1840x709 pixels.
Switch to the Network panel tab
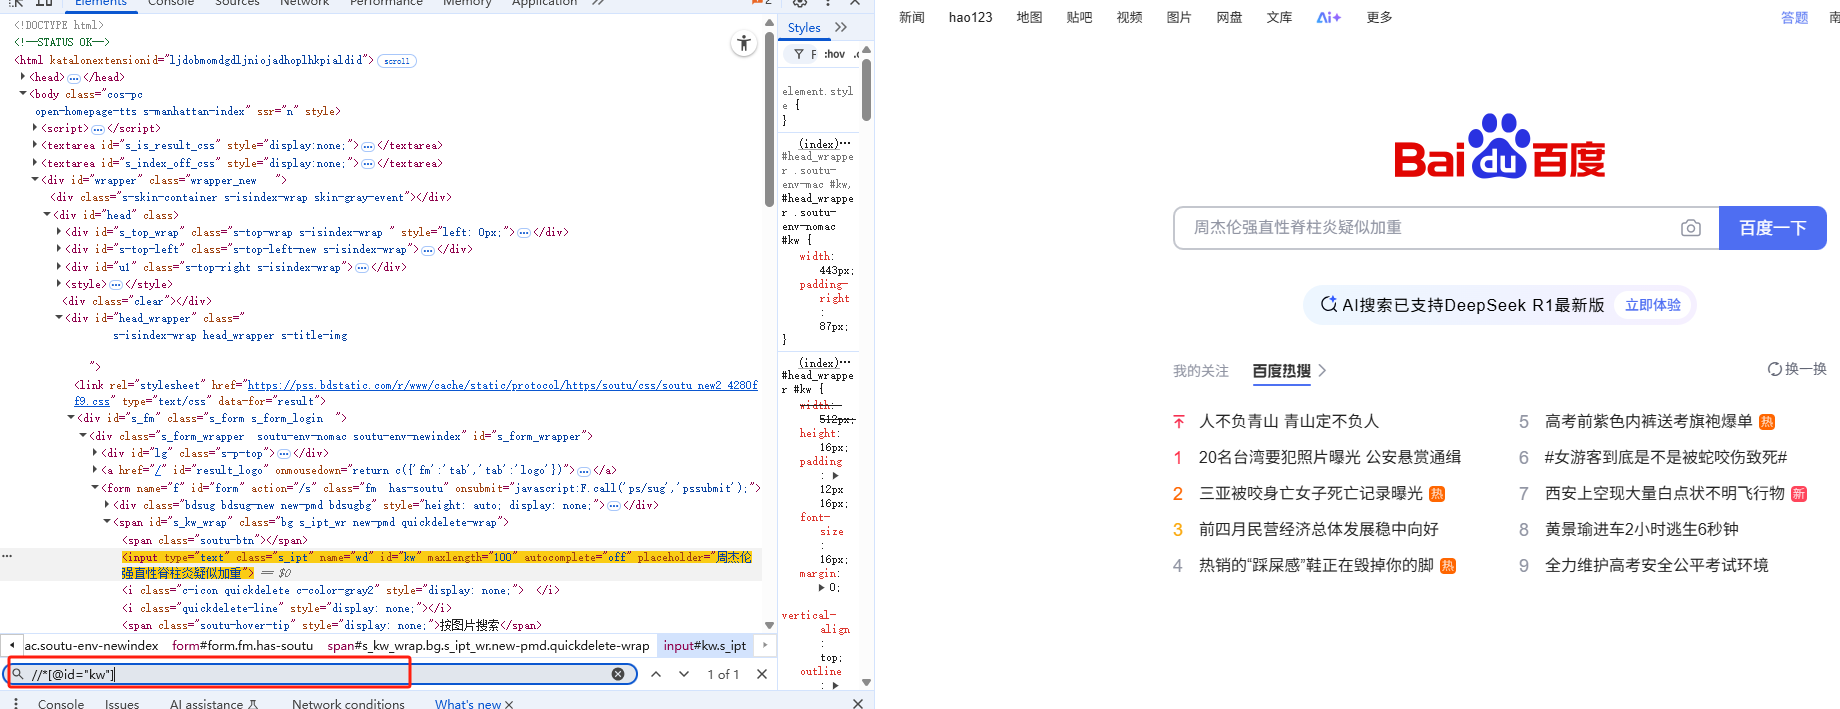pos(305,4)
